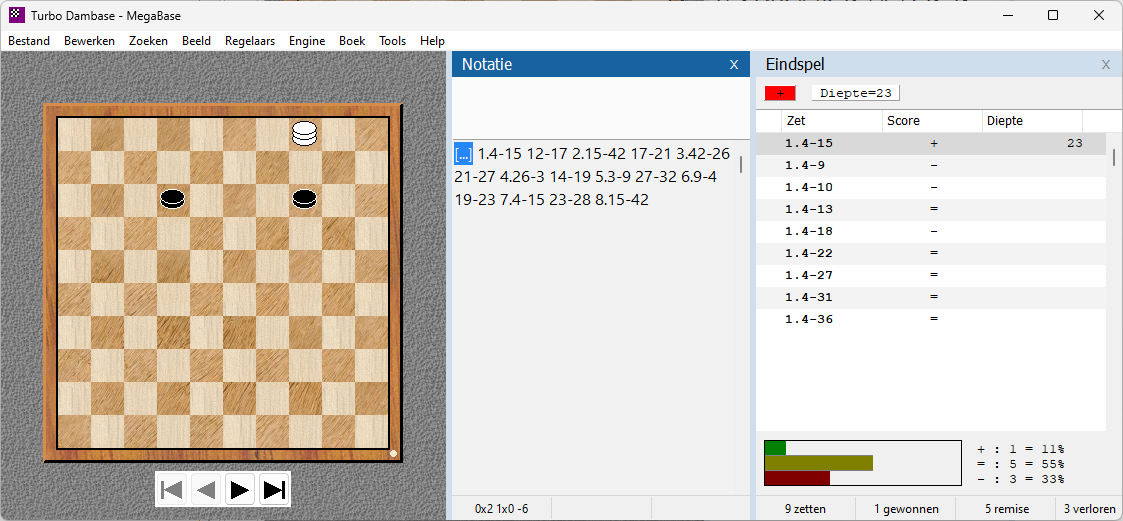Image resolution: width=1123 pixels, height=521 pixels.
Task: Select endgame row 1.4-31
Action: pyautogui.click(x=931, y=297)
